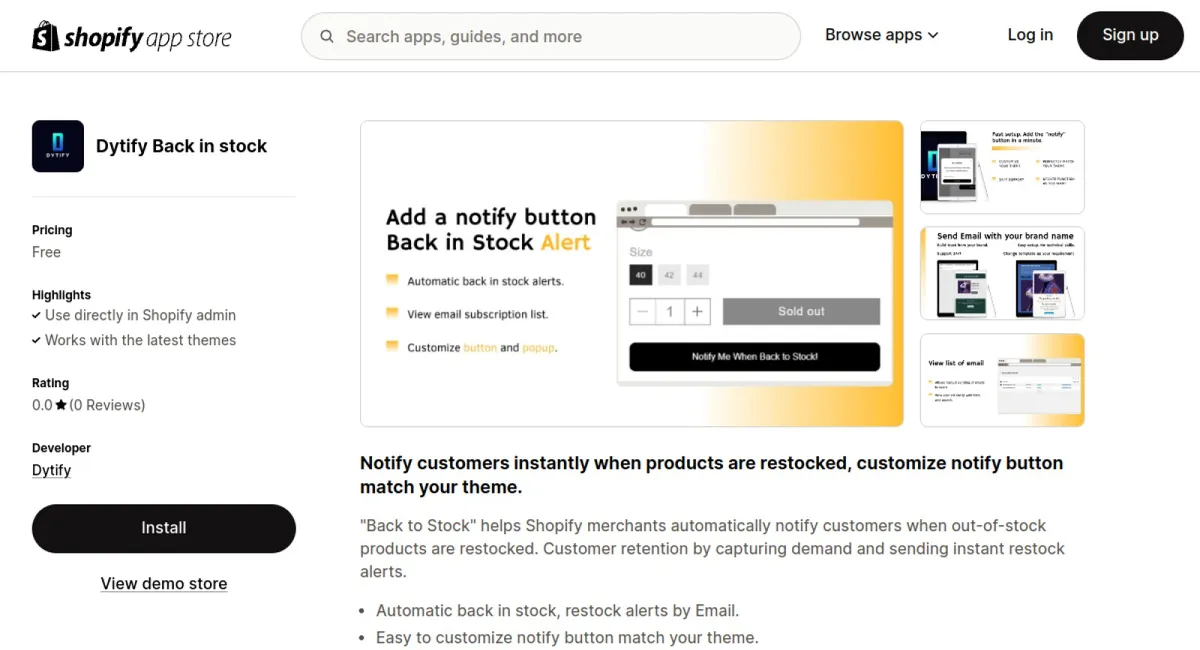Click the Browse apps chevron arrow

pyautogui.click(x=933, y=35)
